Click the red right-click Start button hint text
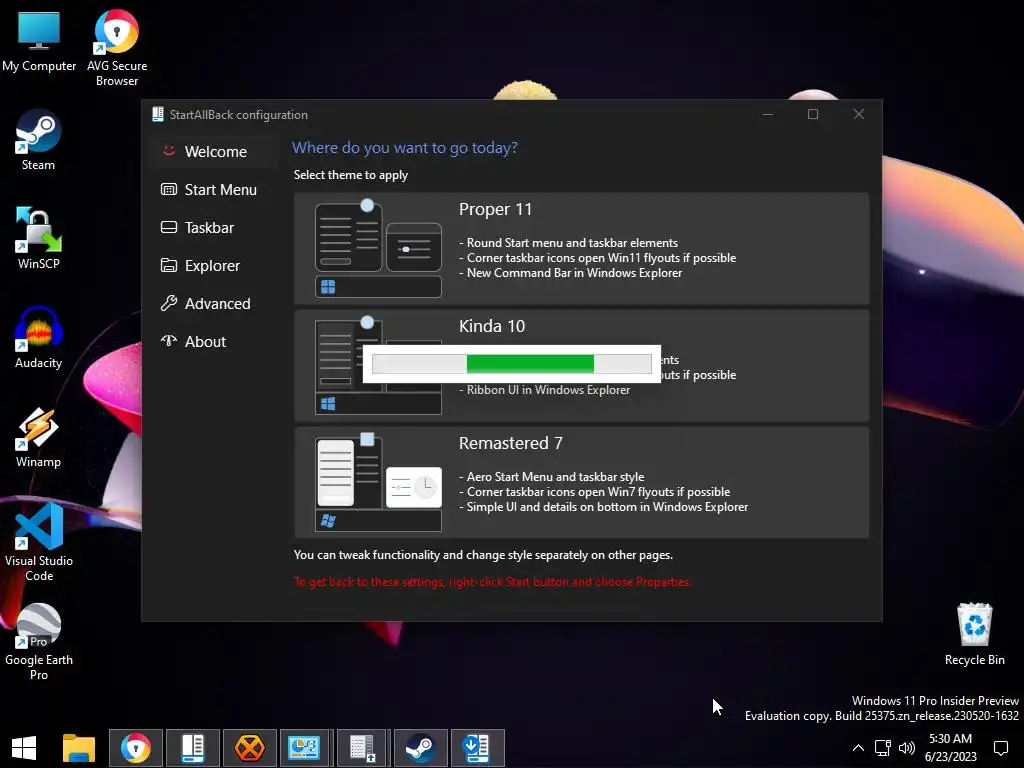 (492, 582)
